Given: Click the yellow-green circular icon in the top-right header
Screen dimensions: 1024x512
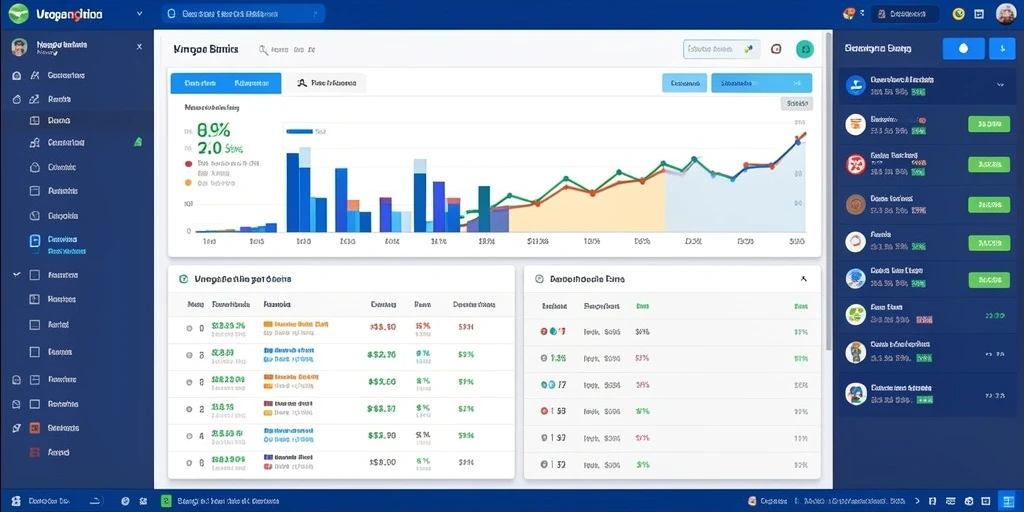Looking at the screenshot, I should click(959, 14).
